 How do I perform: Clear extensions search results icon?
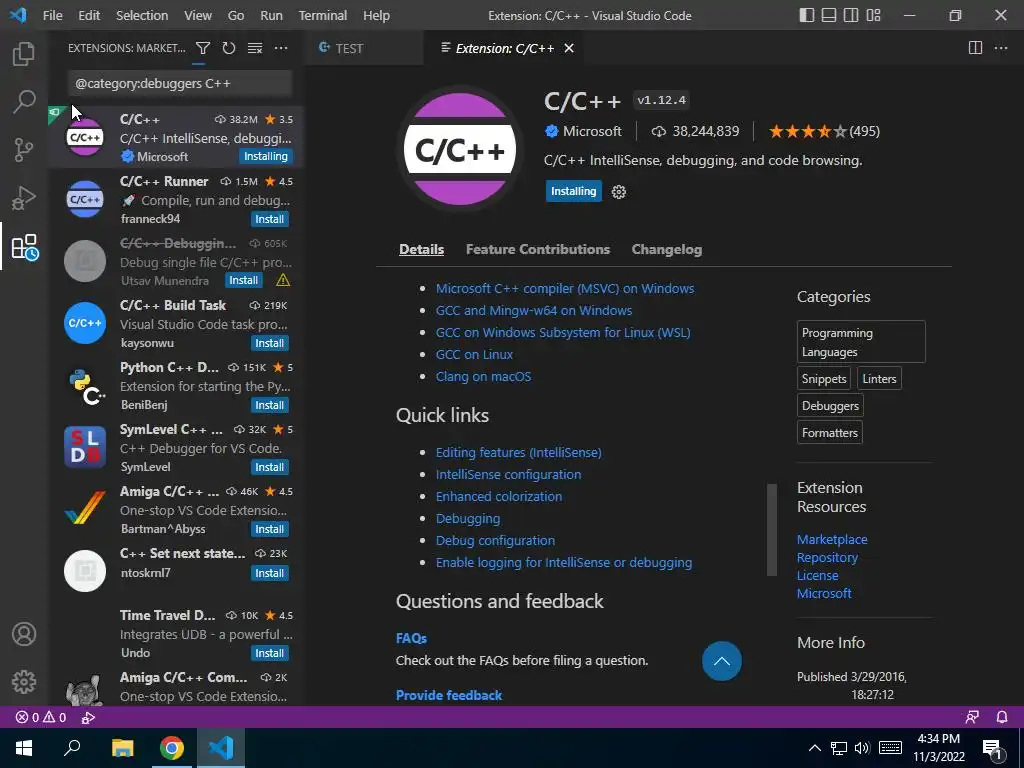point(255,48)
